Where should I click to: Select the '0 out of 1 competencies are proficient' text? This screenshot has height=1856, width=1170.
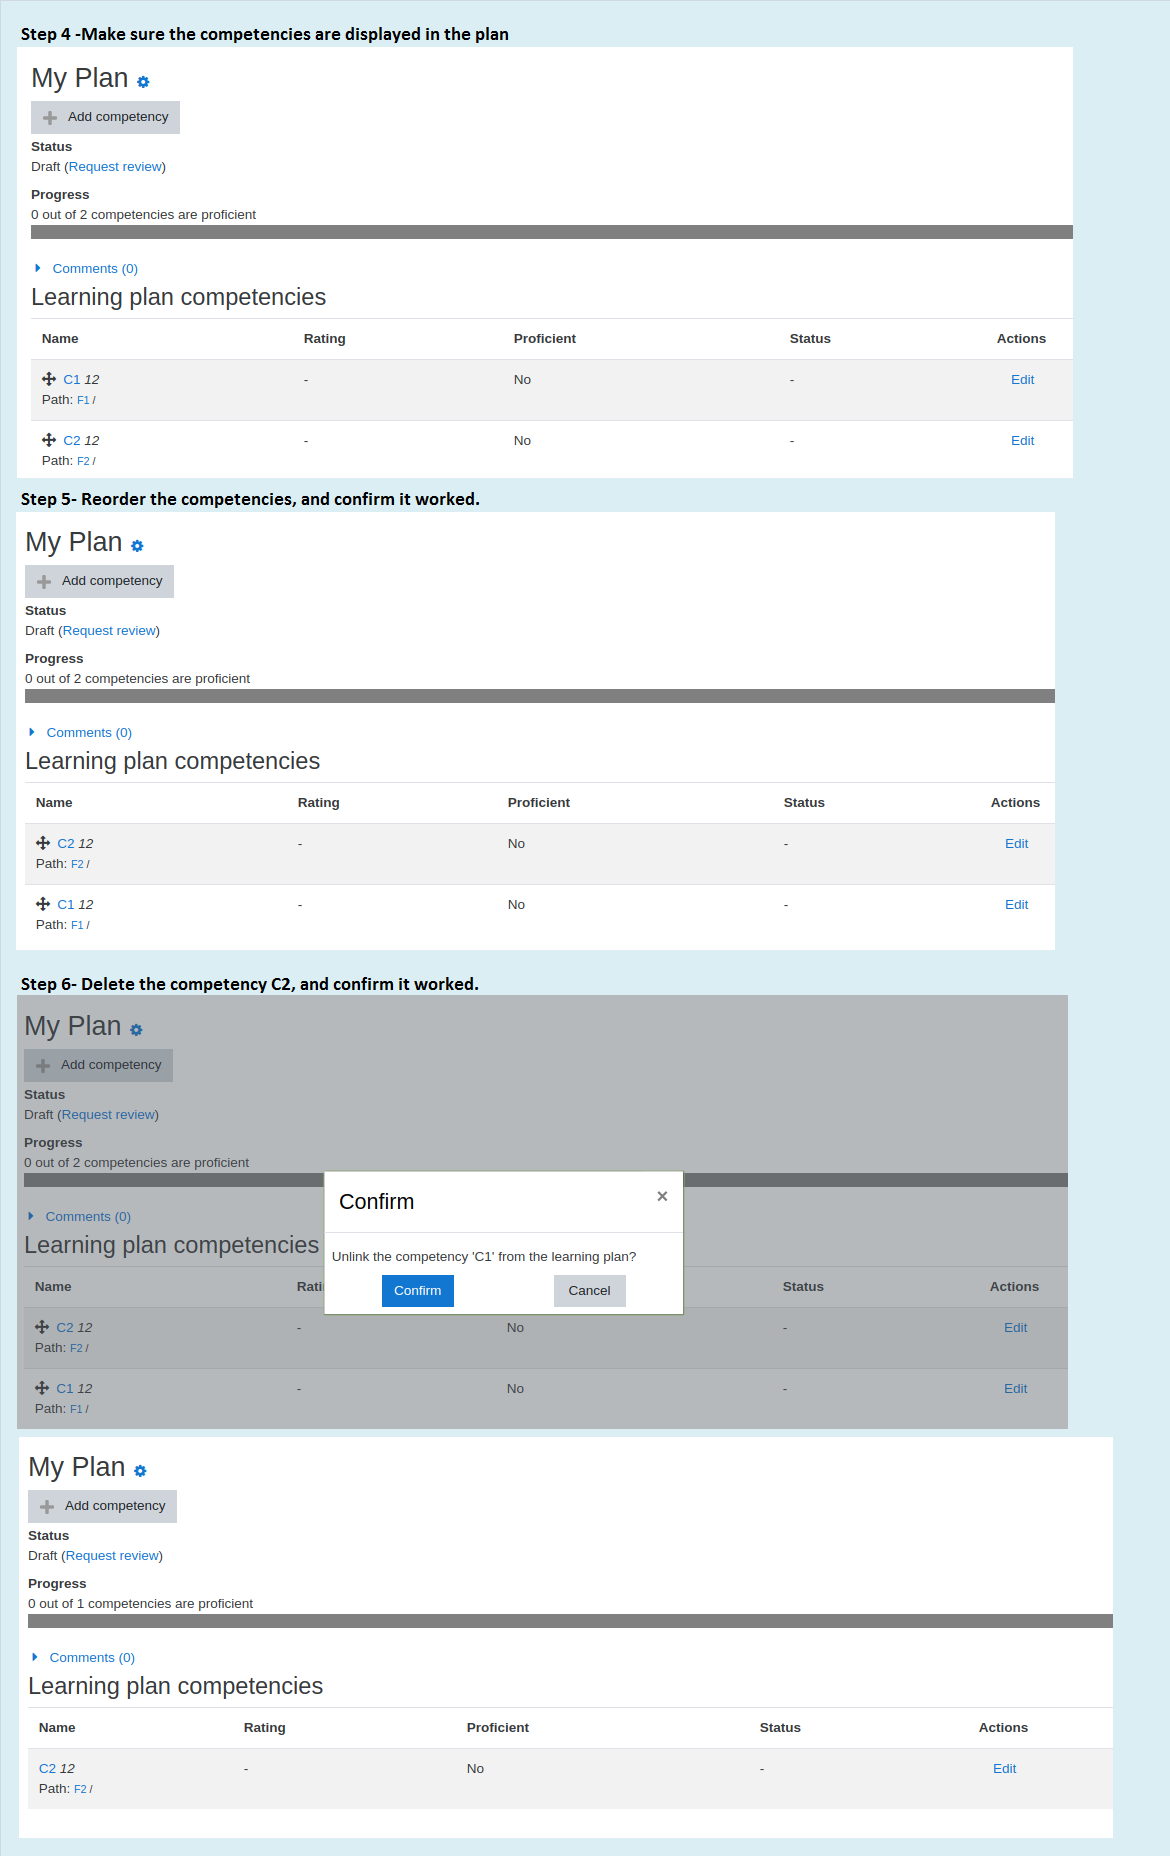(140, 1604)
